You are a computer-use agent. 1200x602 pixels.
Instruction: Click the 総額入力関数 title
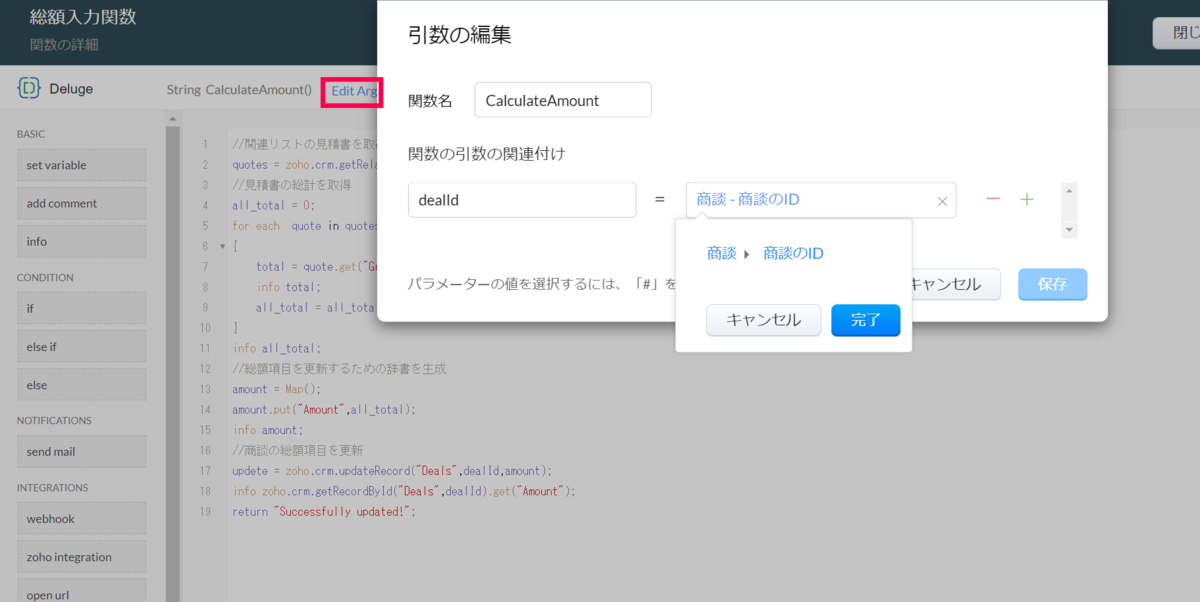click(83, 17)
